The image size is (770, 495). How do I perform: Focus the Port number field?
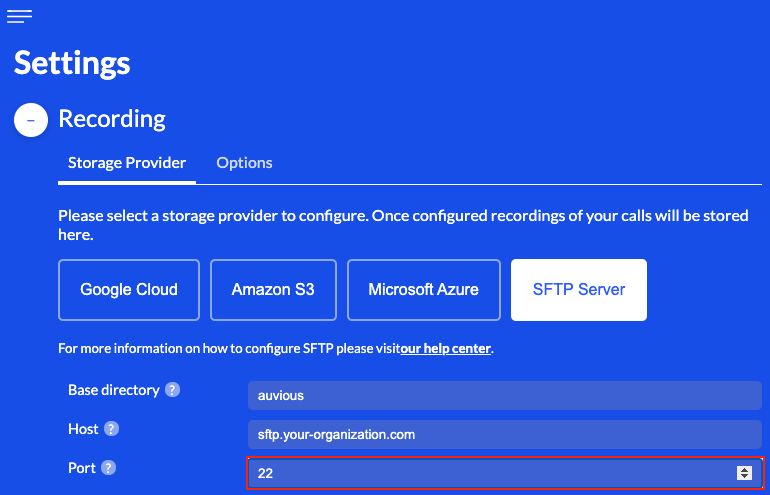click(x=490, y=473)
